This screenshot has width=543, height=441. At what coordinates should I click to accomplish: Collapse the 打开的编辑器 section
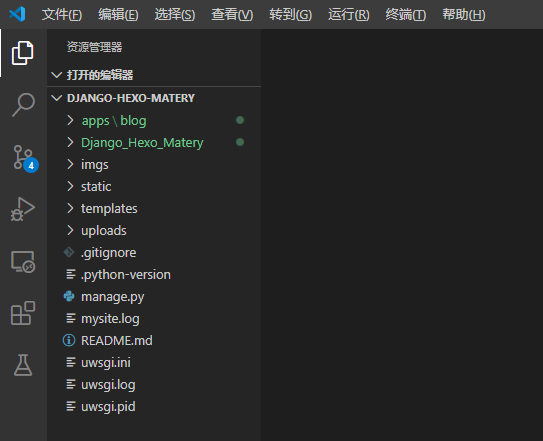[56, 75]
